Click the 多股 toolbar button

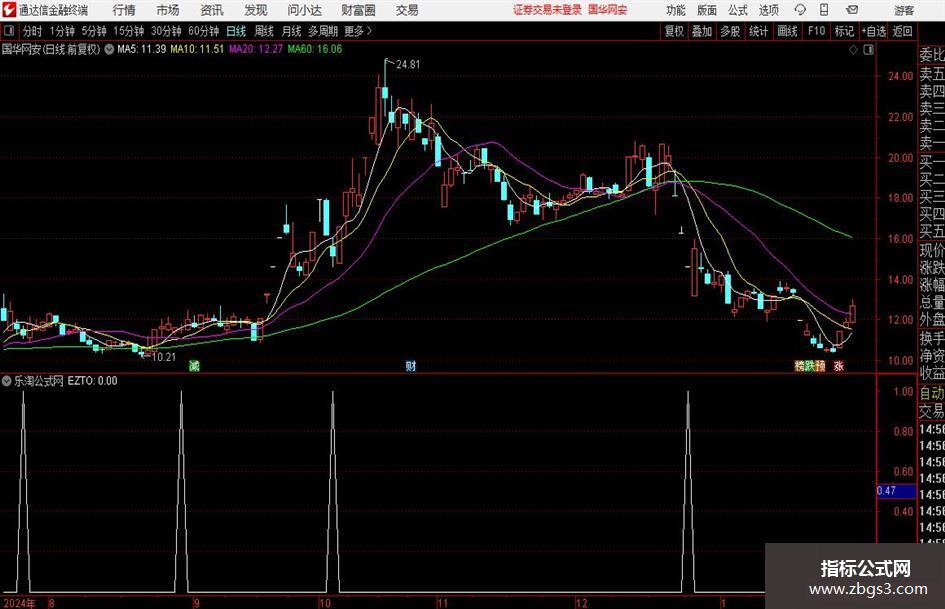pyautogui.click(x=730, y=31)
